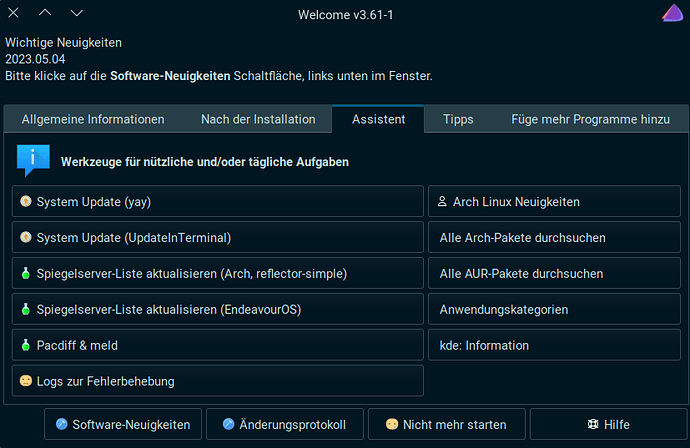
Task: Open the Änderungsprotokoll
Action: click(x=285, y=424)
